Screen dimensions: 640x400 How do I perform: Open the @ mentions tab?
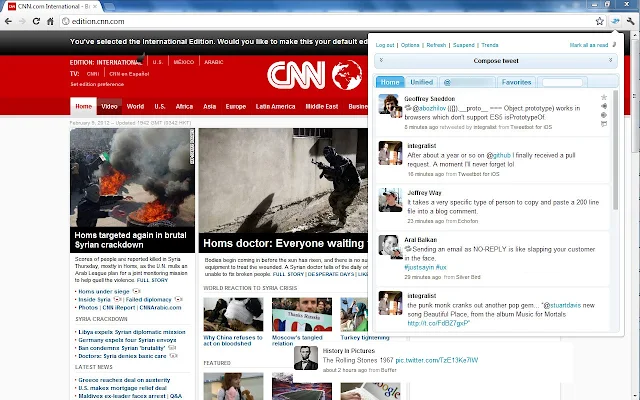tap(468, 82)
